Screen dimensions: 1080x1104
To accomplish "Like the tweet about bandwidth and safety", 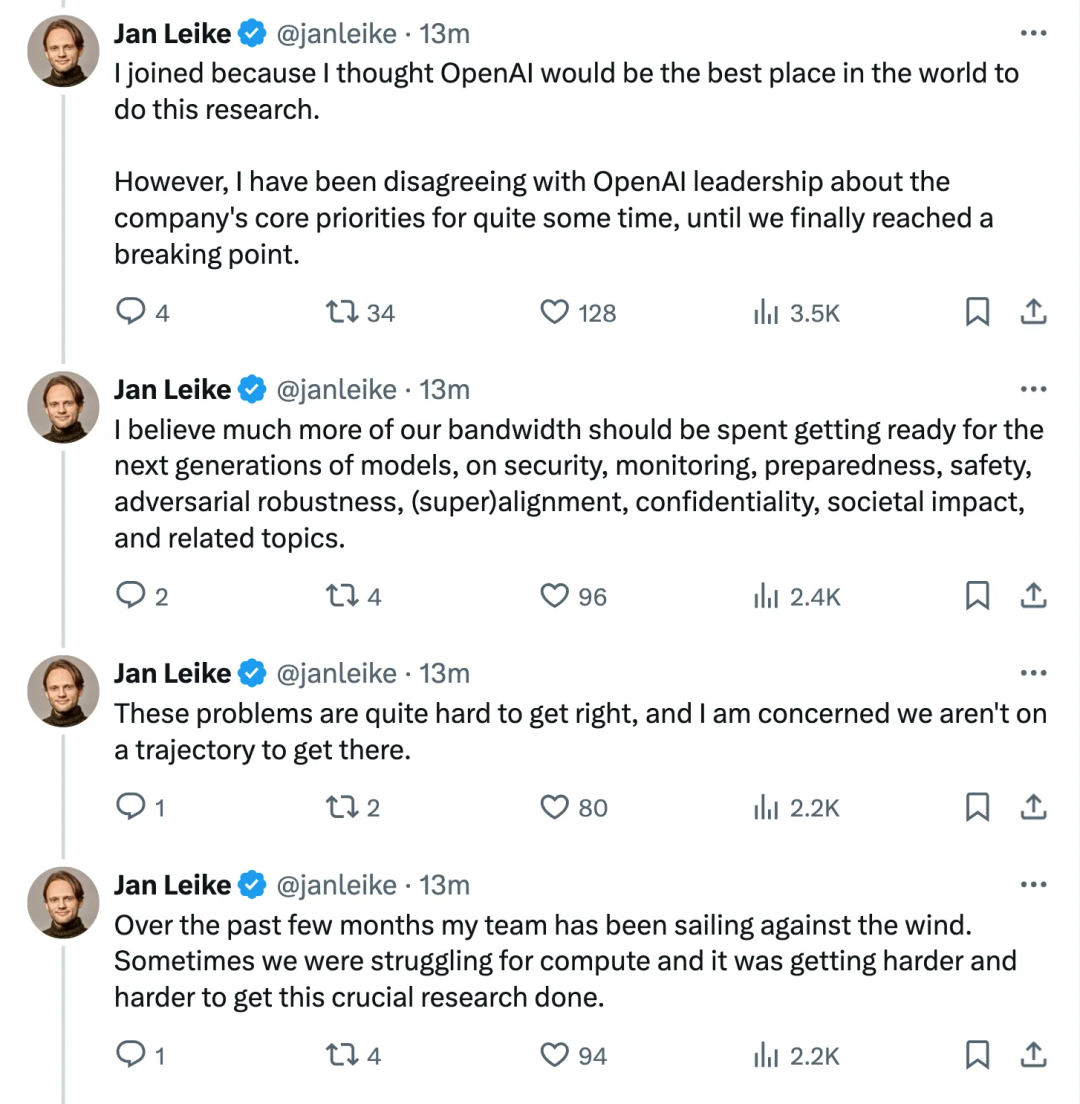I will [x=554, y=597].
